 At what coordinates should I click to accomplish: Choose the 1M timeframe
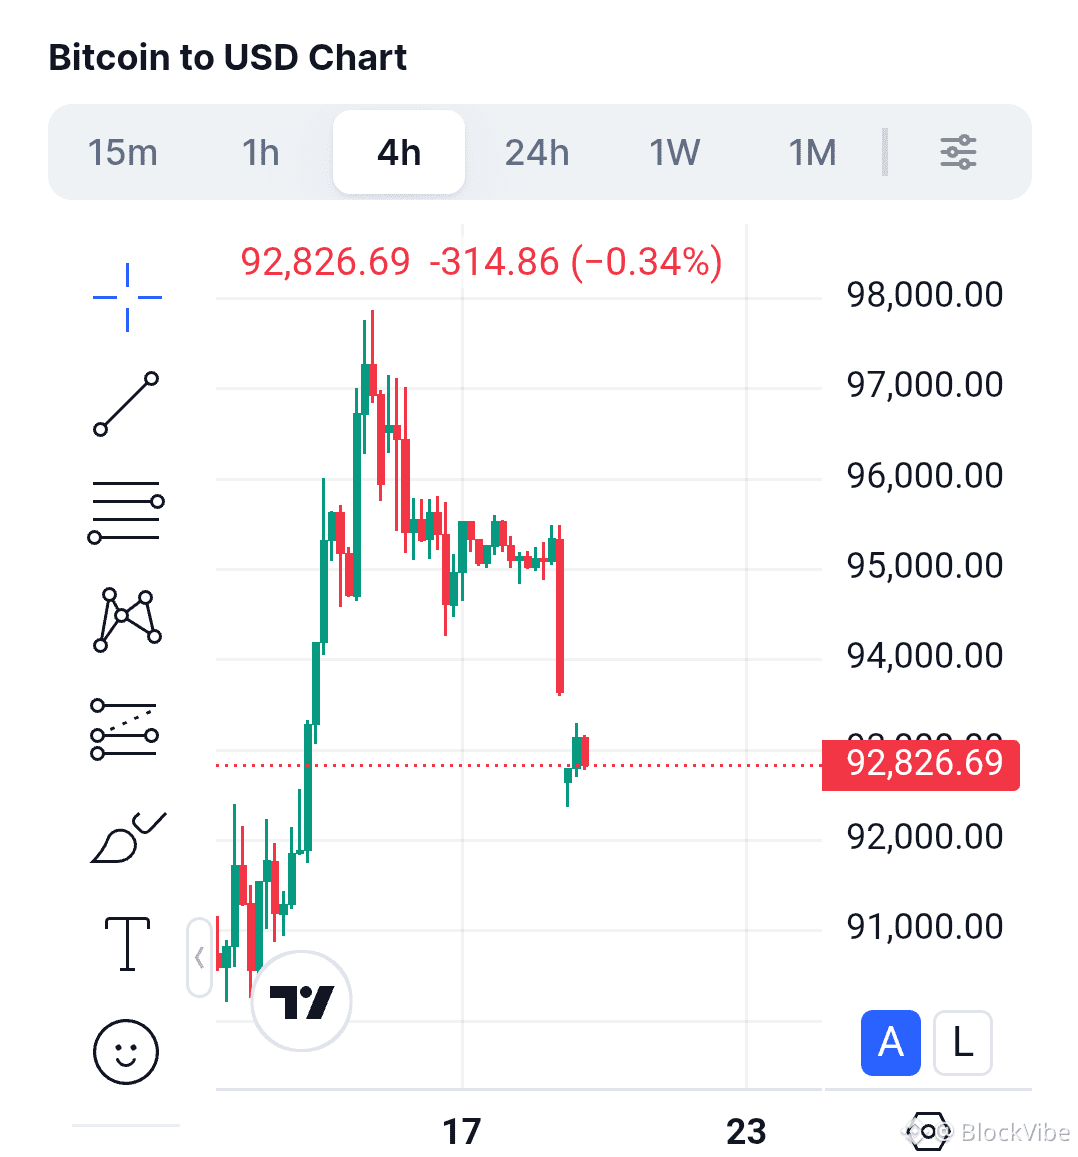point(812,153)
